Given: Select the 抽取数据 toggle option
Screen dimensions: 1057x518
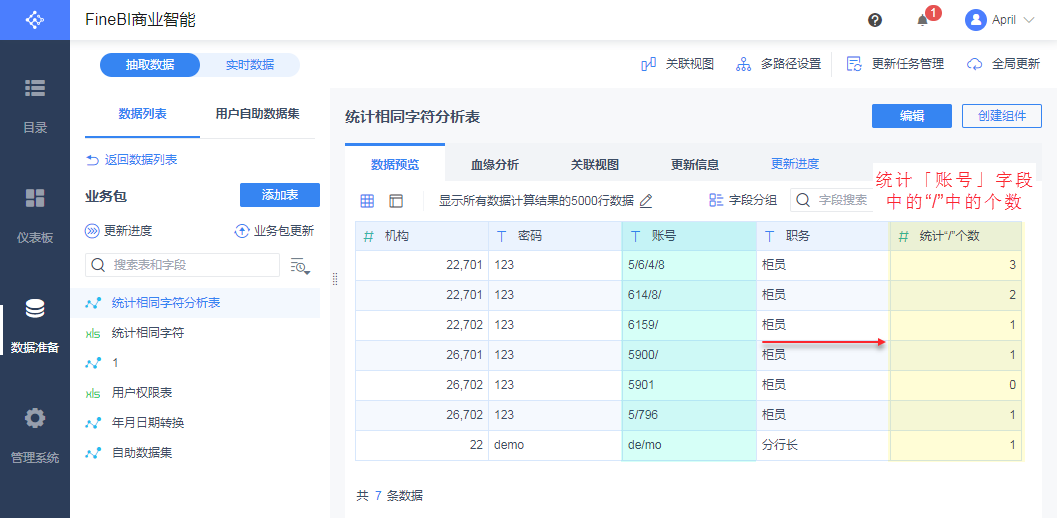Looking at the screenshot, I should [150, 65].
